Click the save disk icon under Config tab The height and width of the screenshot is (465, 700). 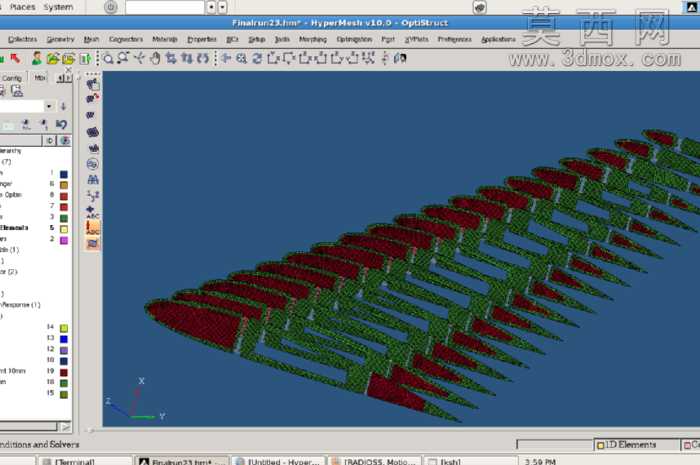click(17, 91)
